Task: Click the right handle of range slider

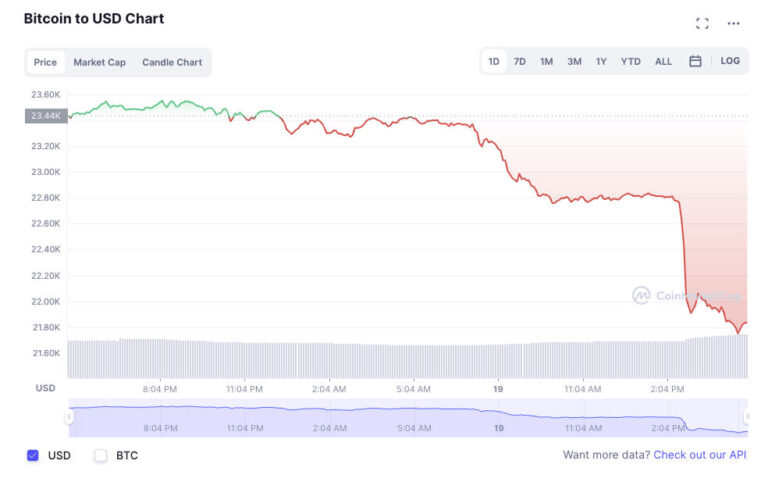Action: point(746,416)
